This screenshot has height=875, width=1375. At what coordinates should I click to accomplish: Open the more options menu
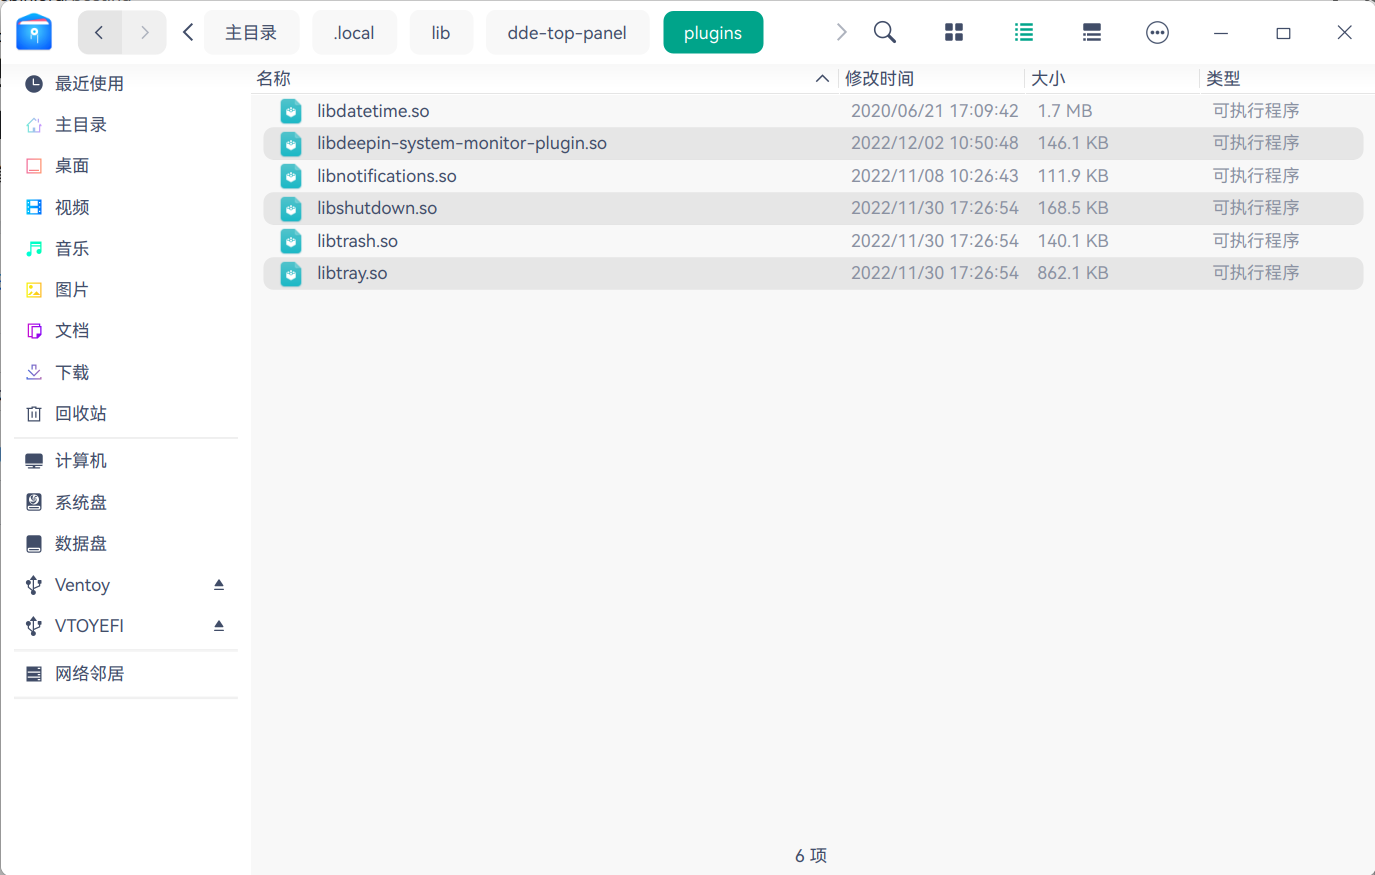[1157, 33]
